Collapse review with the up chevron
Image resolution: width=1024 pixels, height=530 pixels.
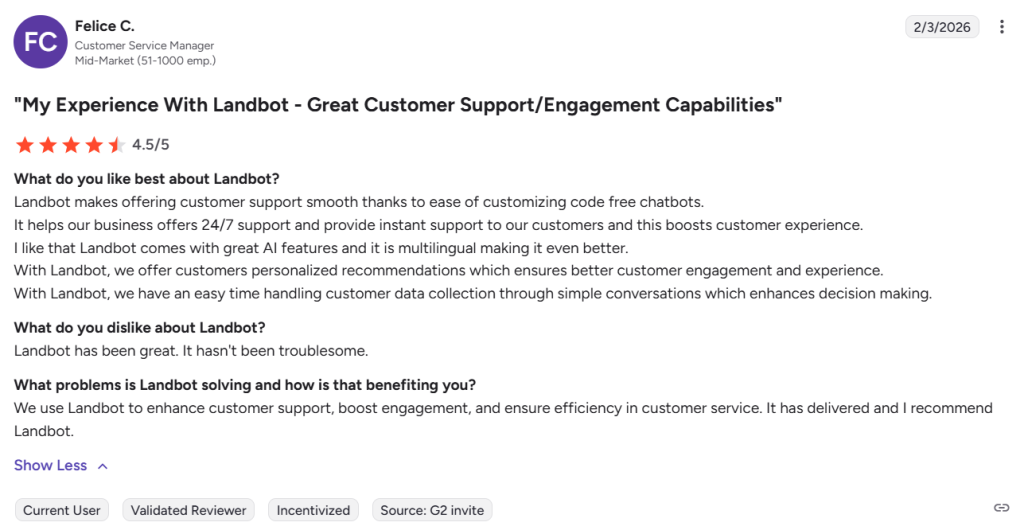(x=103, y=466)
